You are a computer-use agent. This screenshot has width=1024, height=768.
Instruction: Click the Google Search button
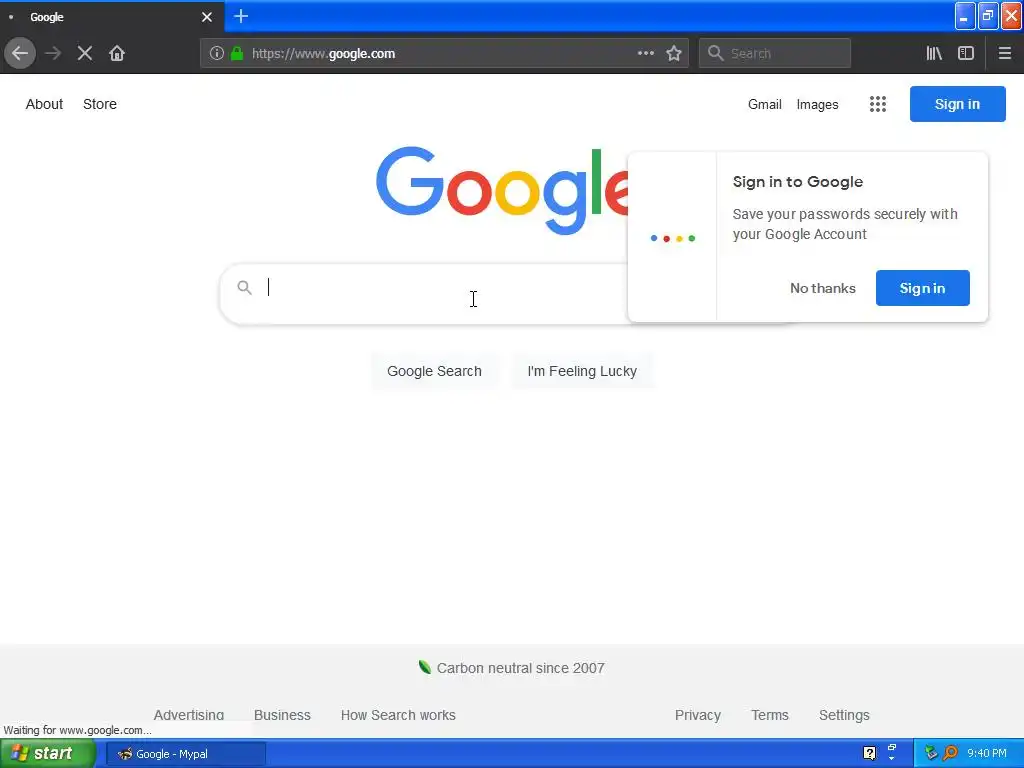[434, 371]
